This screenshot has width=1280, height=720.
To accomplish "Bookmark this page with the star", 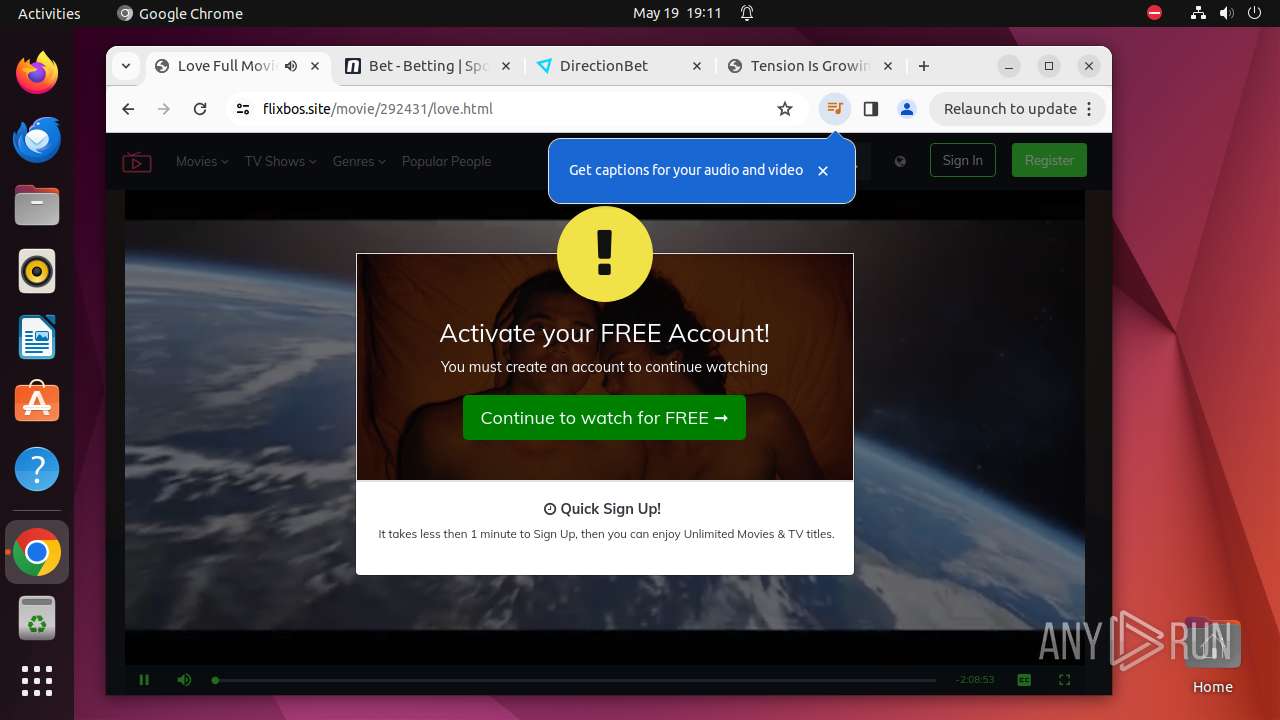I will click(x=785, y=109).
